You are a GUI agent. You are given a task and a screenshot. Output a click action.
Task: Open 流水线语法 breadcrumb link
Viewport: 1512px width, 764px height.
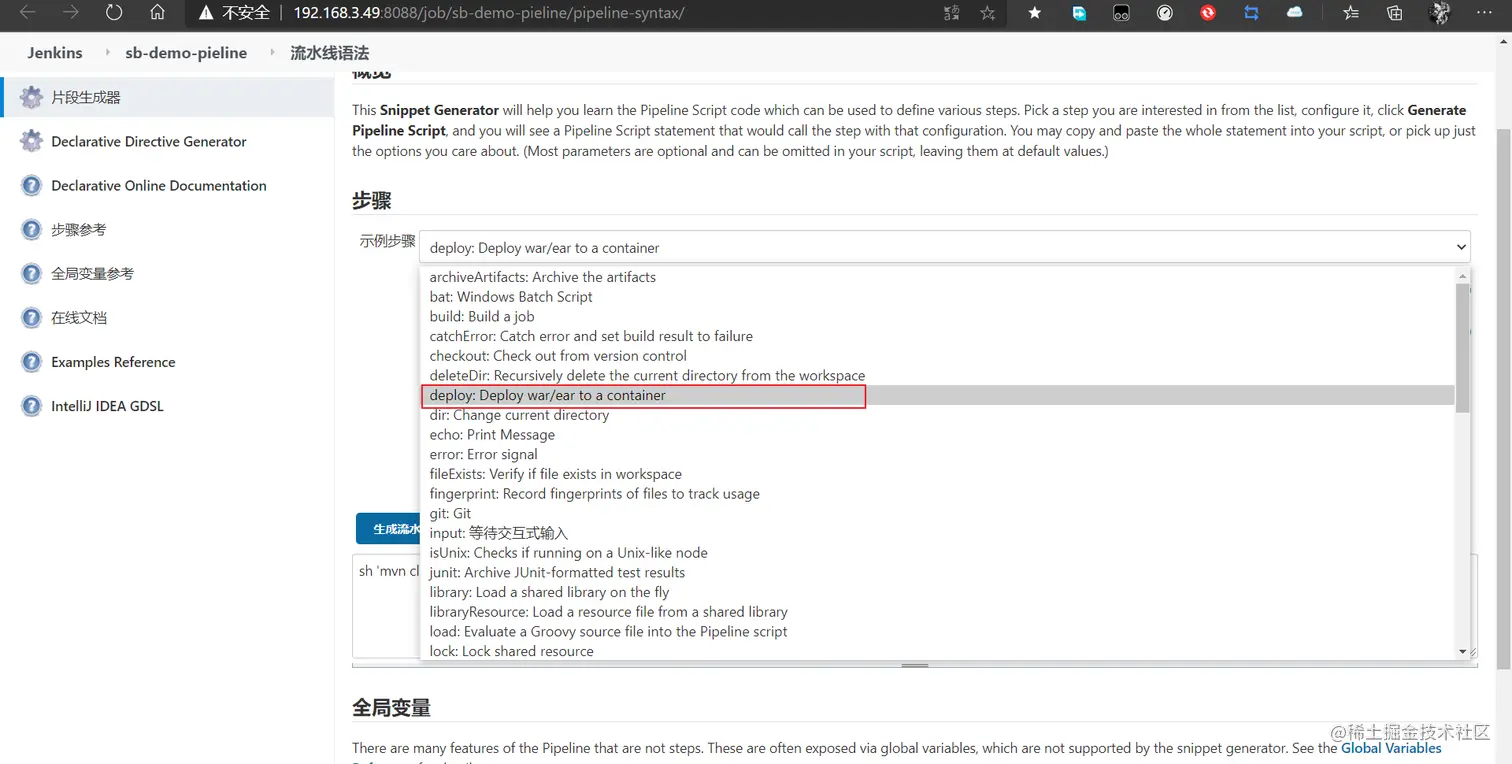click(329, 53)
